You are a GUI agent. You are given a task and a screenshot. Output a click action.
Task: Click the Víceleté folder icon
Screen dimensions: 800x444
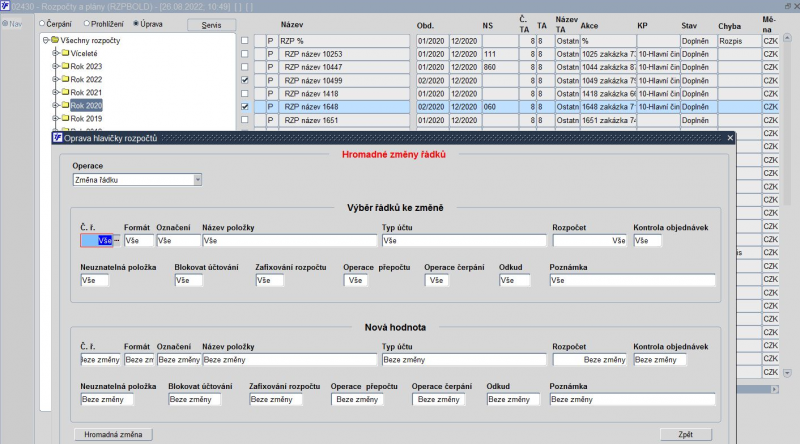tap(65, 53)
